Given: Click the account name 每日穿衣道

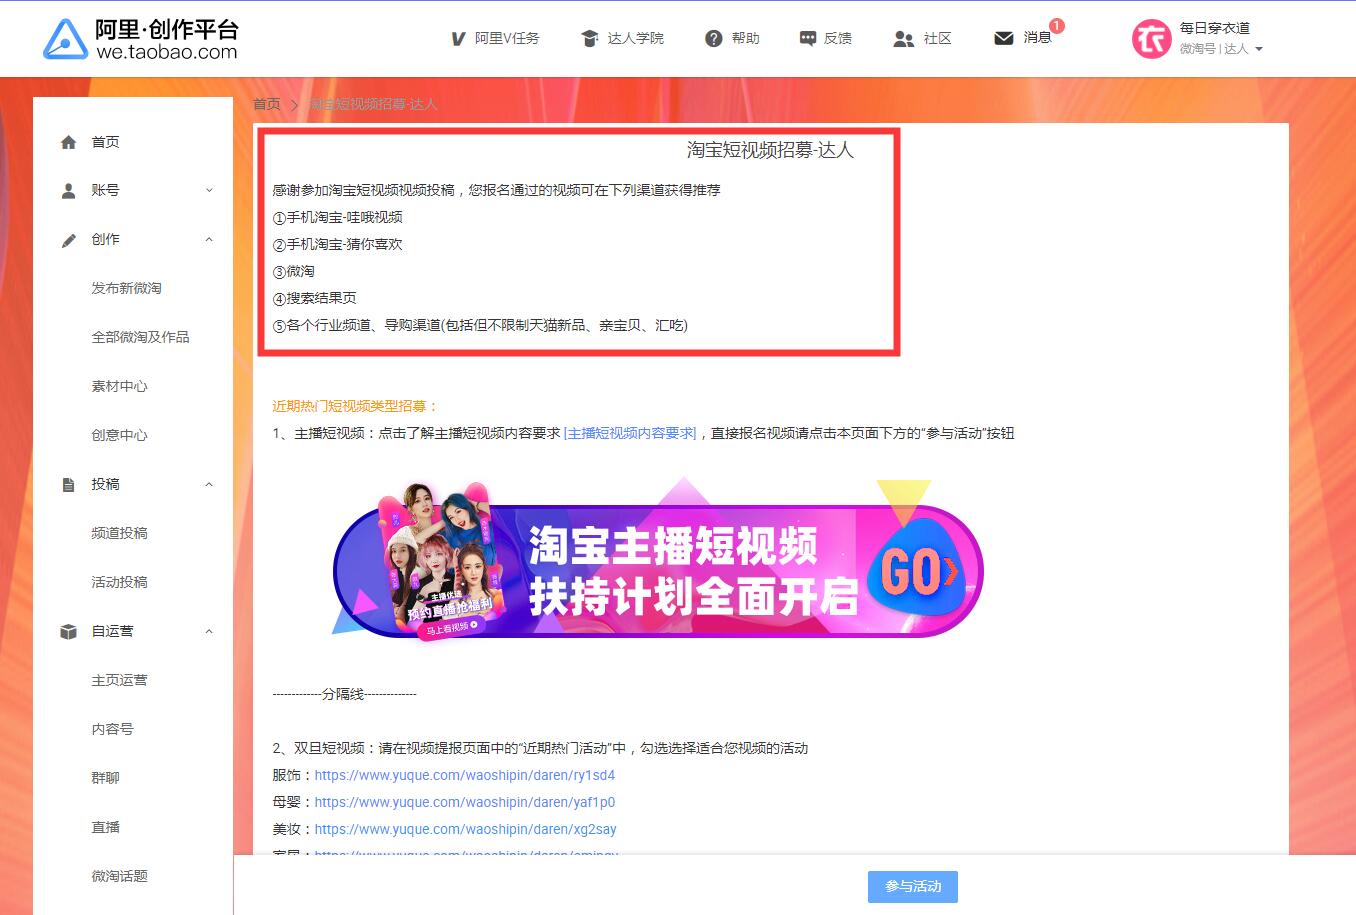Looking at the screenshot, I should (1214, 28).
